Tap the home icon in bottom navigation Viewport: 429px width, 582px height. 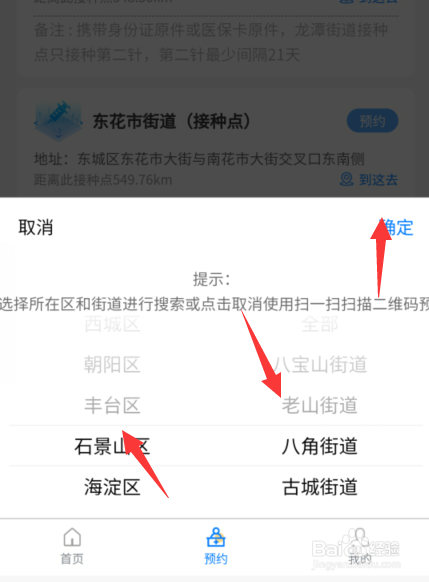(x=72, y=537)
